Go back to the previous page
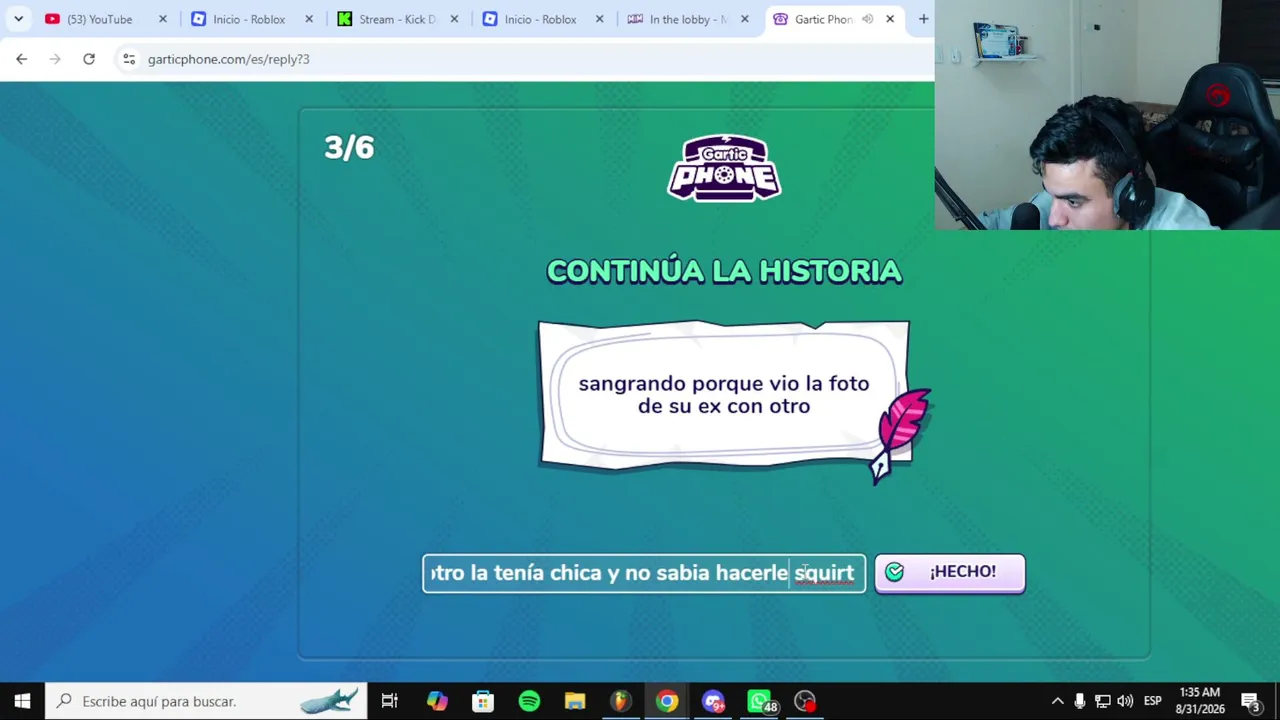1280x720 pixels. 21,59
